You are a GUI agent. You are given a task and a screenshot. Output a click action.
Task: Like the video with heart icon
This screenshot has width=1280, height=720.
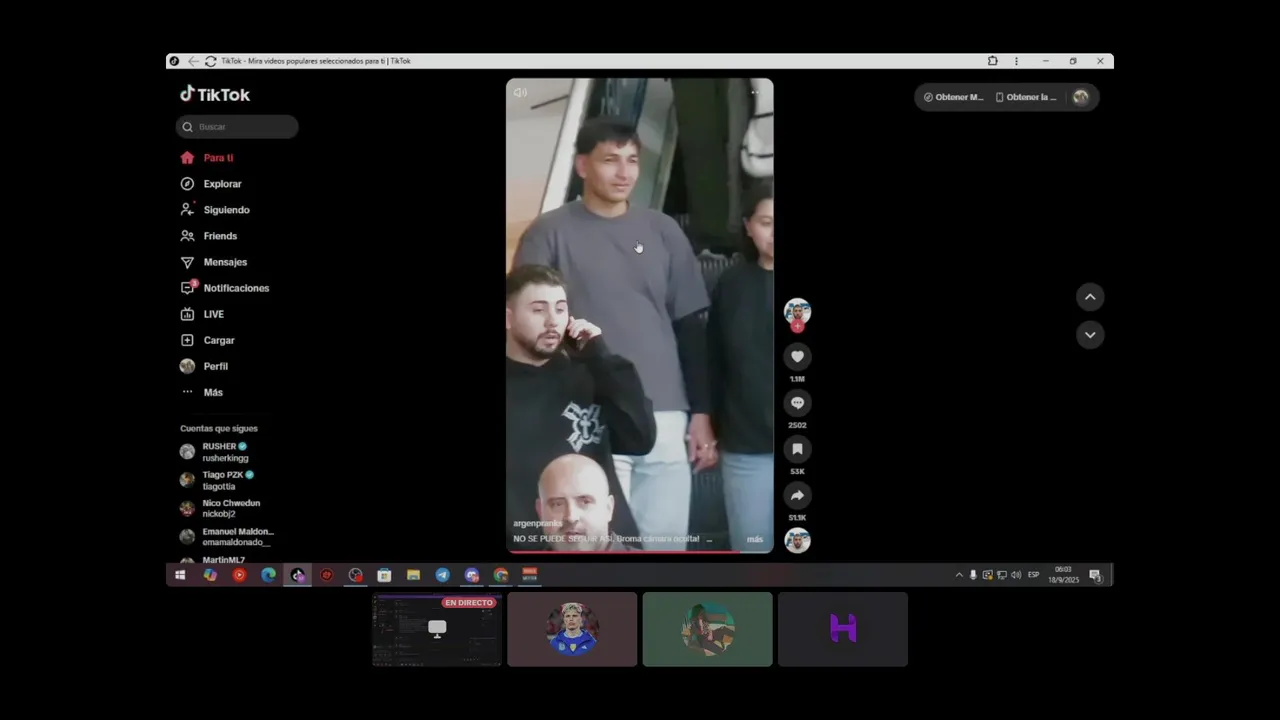tap(797, 356)
